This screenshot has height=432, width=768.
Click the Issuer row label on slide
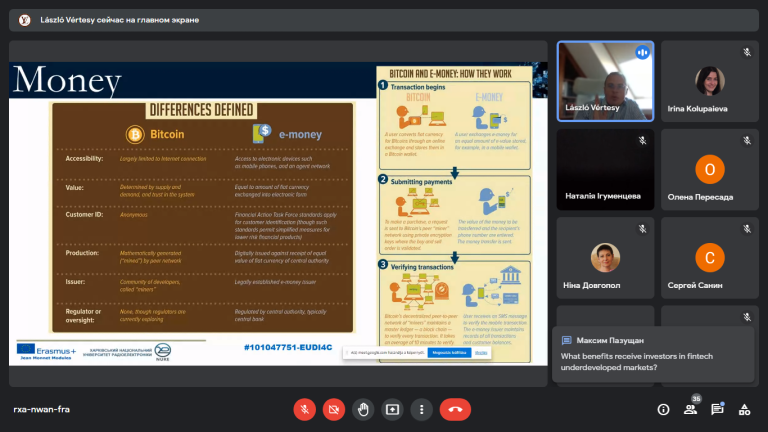point(75,282)
